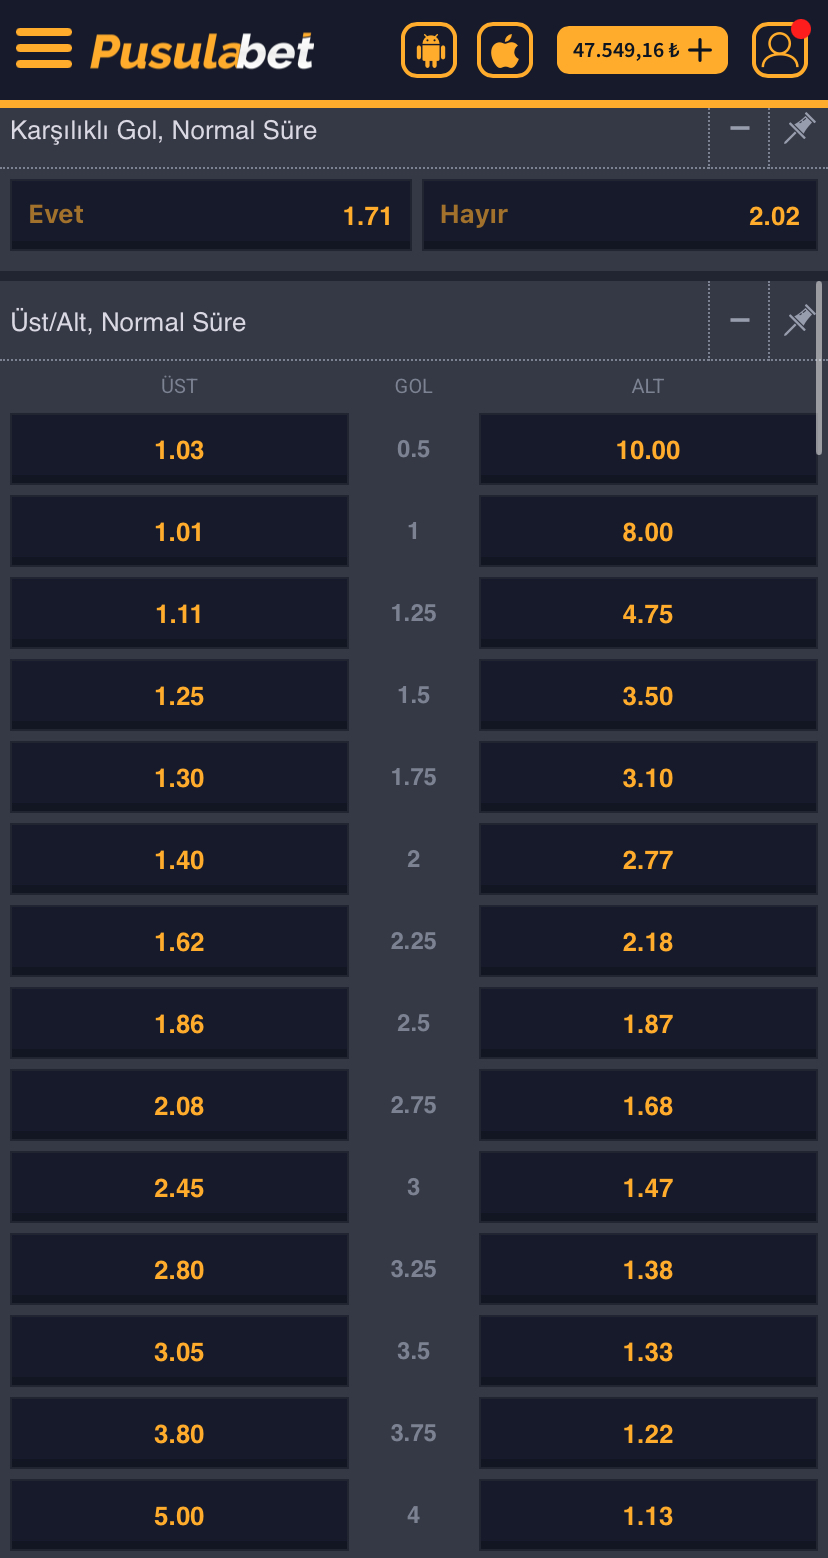Image resolution: width=828 pixels, height=1558 pixels.
Task: Pin the Üst/Alt market
Action: pyautogui.click(x=798, y=321)
